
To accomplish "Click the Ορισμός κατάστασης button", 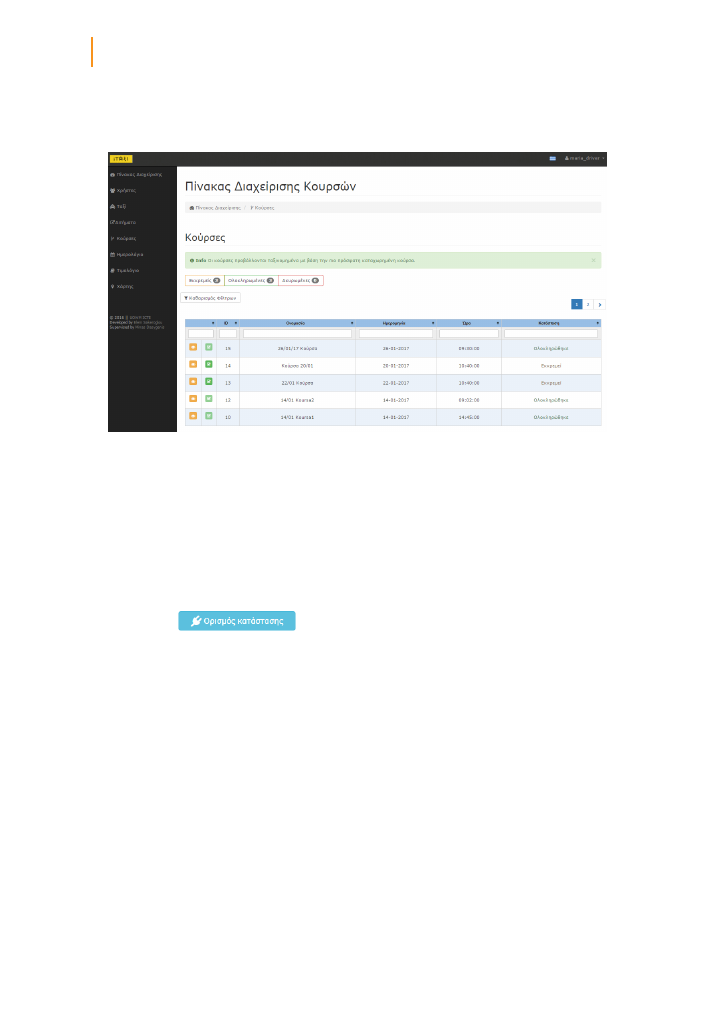I will [237, 621].
